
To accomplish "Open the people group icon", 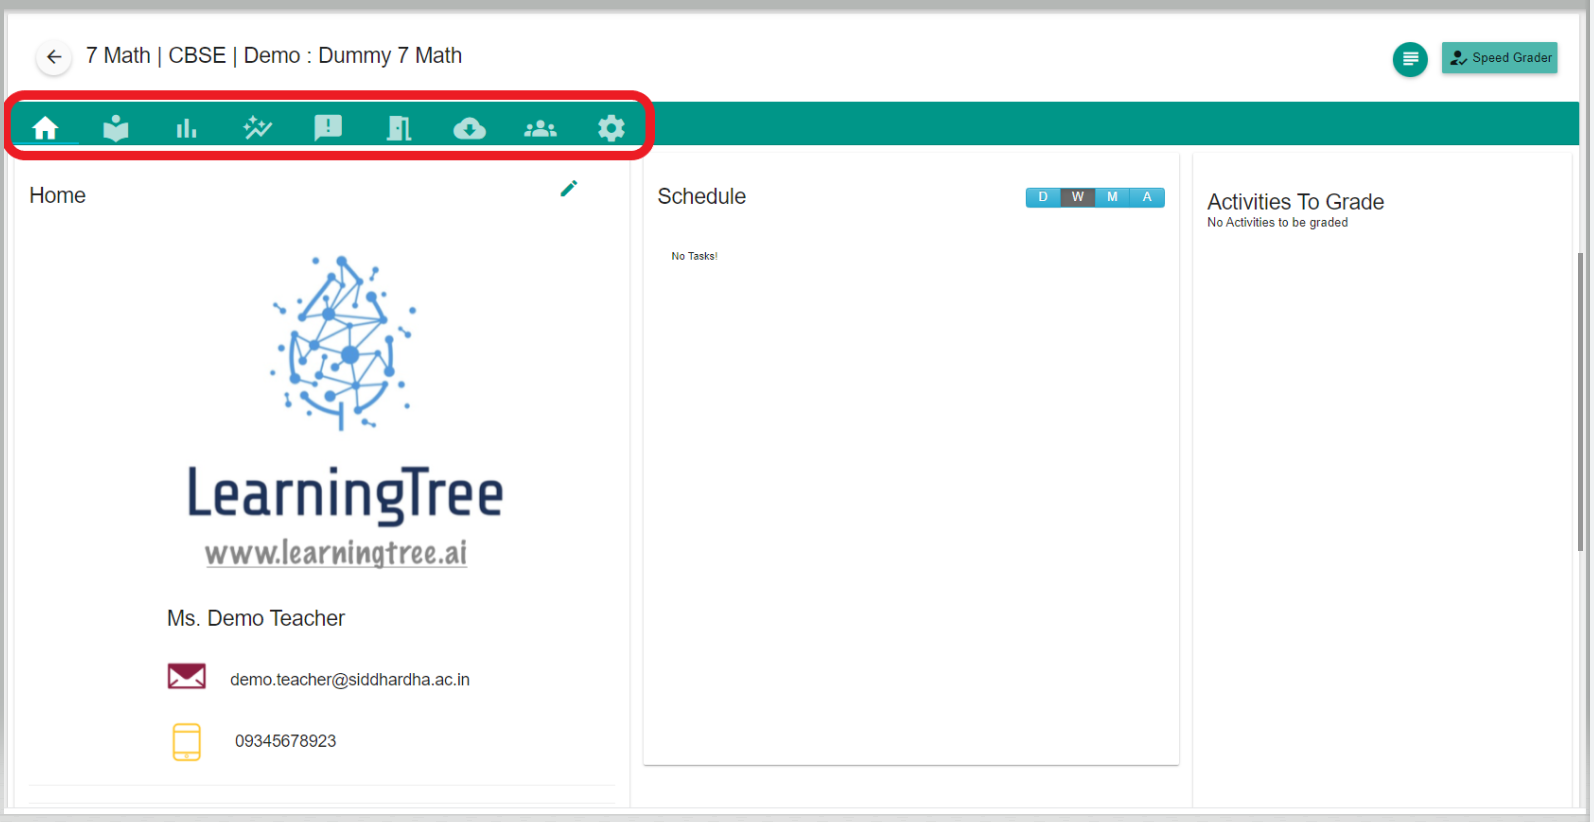I will click(540, 128).
